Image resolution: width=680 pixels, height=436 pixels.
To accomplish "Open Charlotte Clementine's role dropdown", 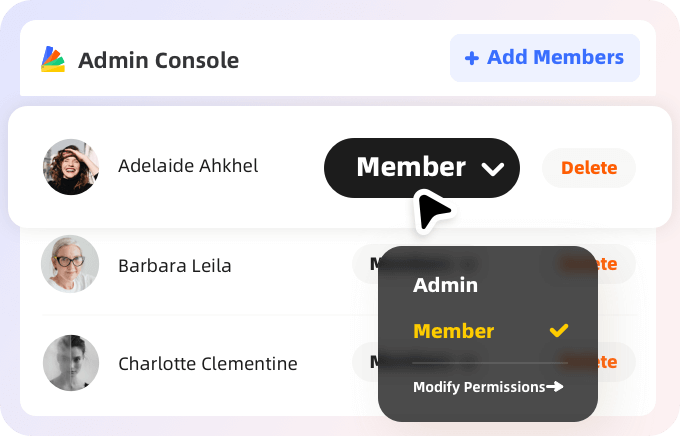I will pos(366,362).
